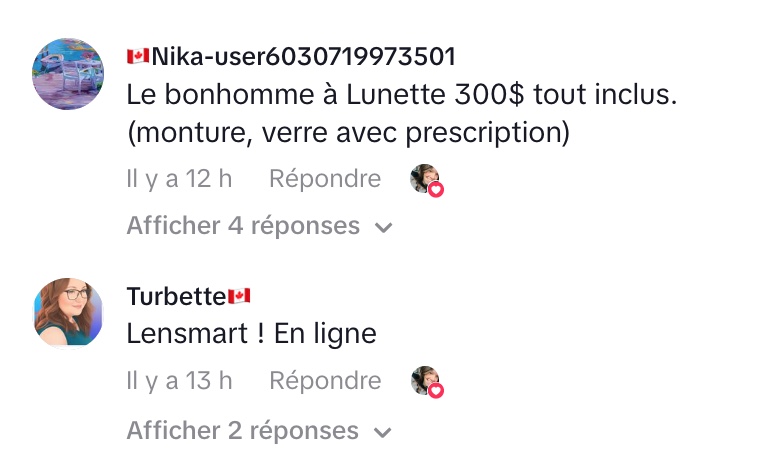This screenshot has width=770, height=462.
Task: Click the chevron beside 'Afficher 4 réponses'
Action: 383,227
